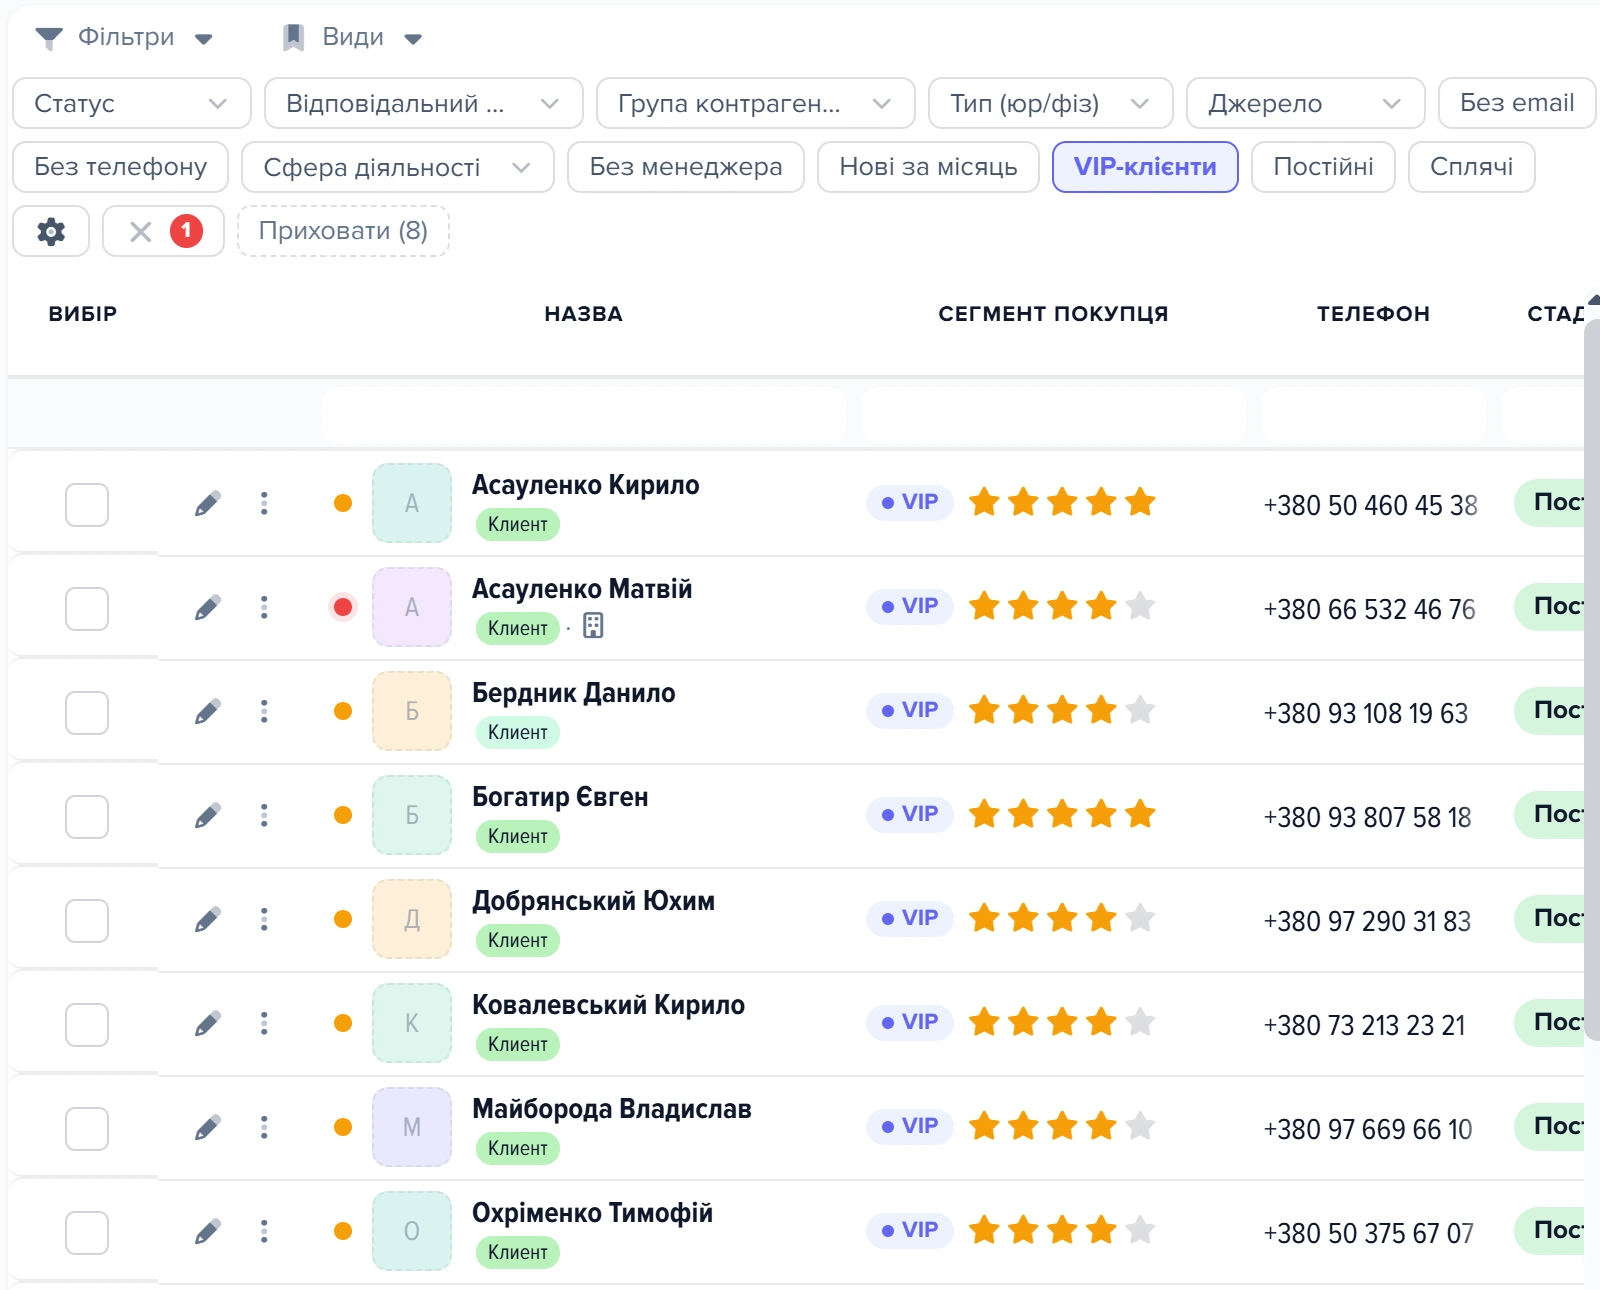
Task: Expand the Статус dropdown
Action: [132, 103]
